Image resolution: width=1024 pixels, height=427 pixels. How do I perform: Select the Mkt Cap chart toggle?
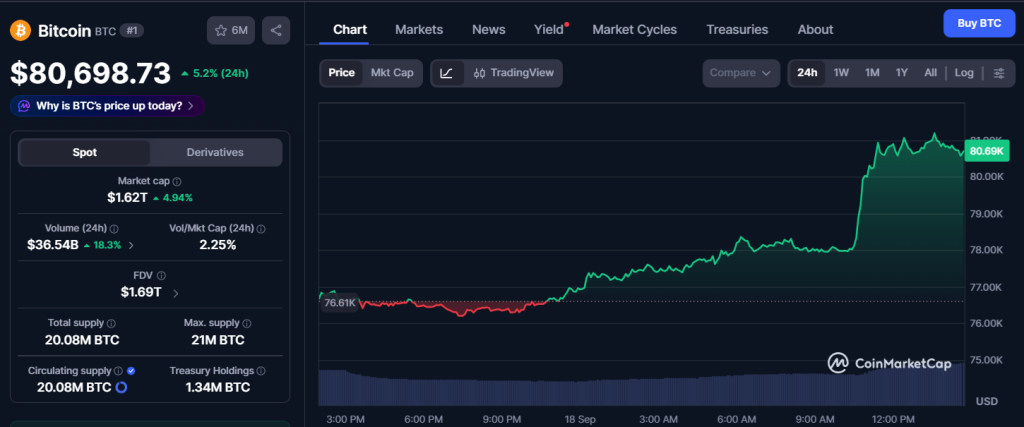392,73
